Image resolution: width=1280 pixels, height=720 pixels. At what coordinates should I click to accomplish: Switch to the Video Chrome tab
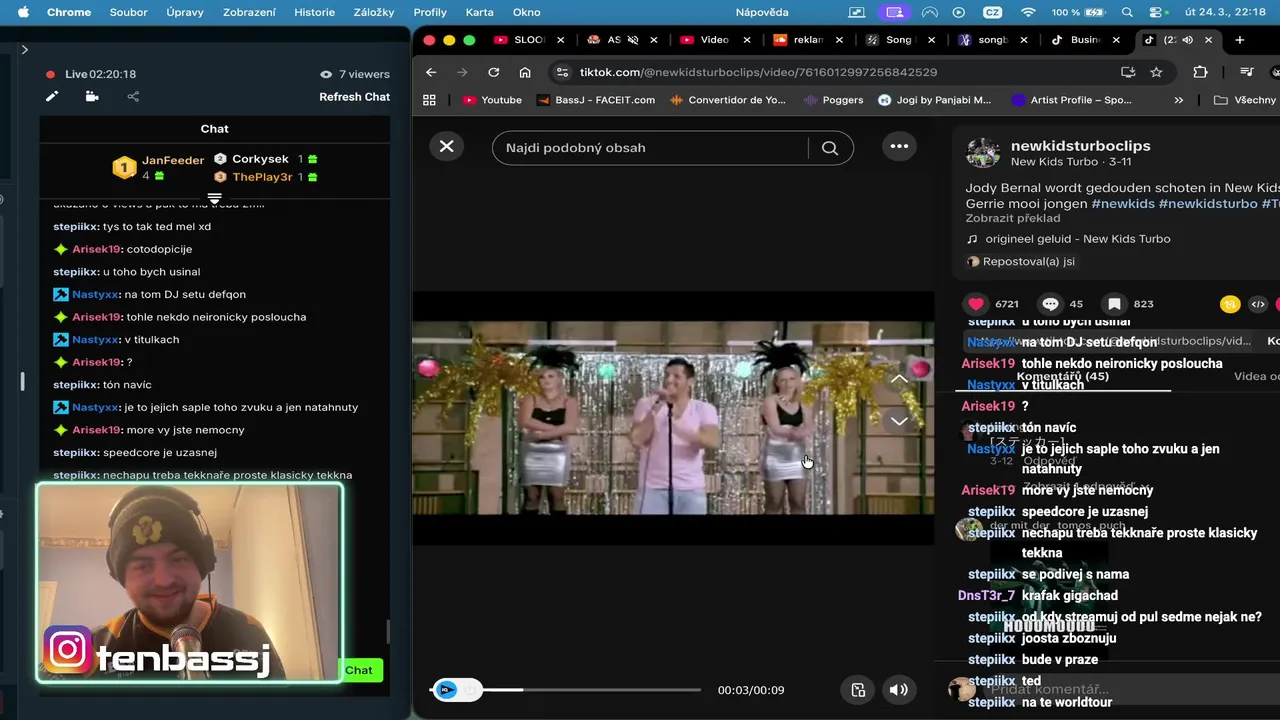coord(715,40)
